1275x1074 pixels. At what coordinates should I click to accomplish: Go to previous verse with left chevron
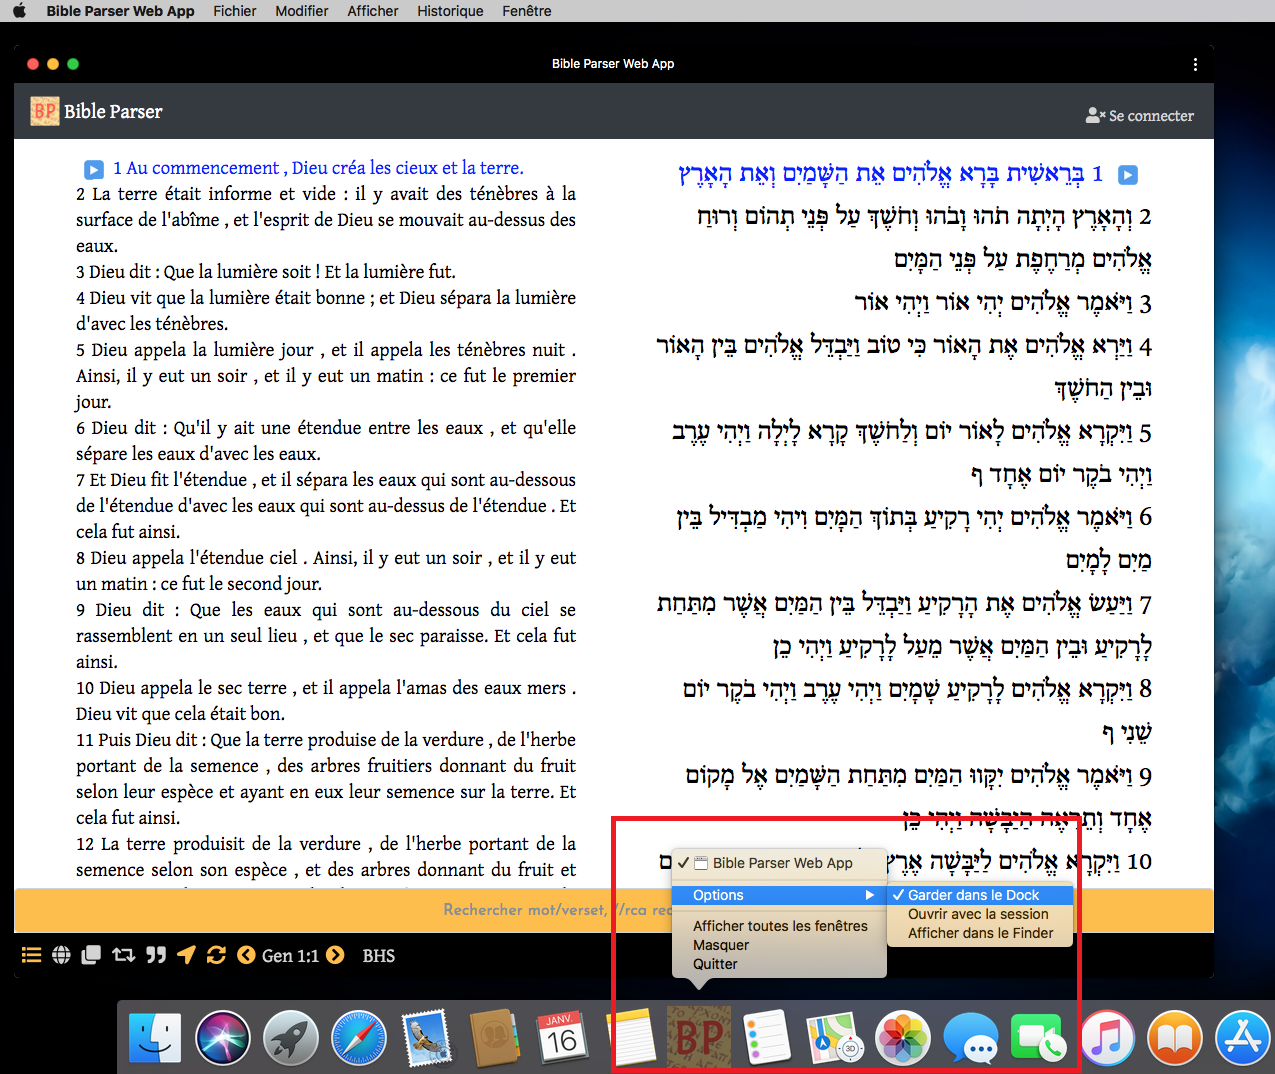pos(246,955)
